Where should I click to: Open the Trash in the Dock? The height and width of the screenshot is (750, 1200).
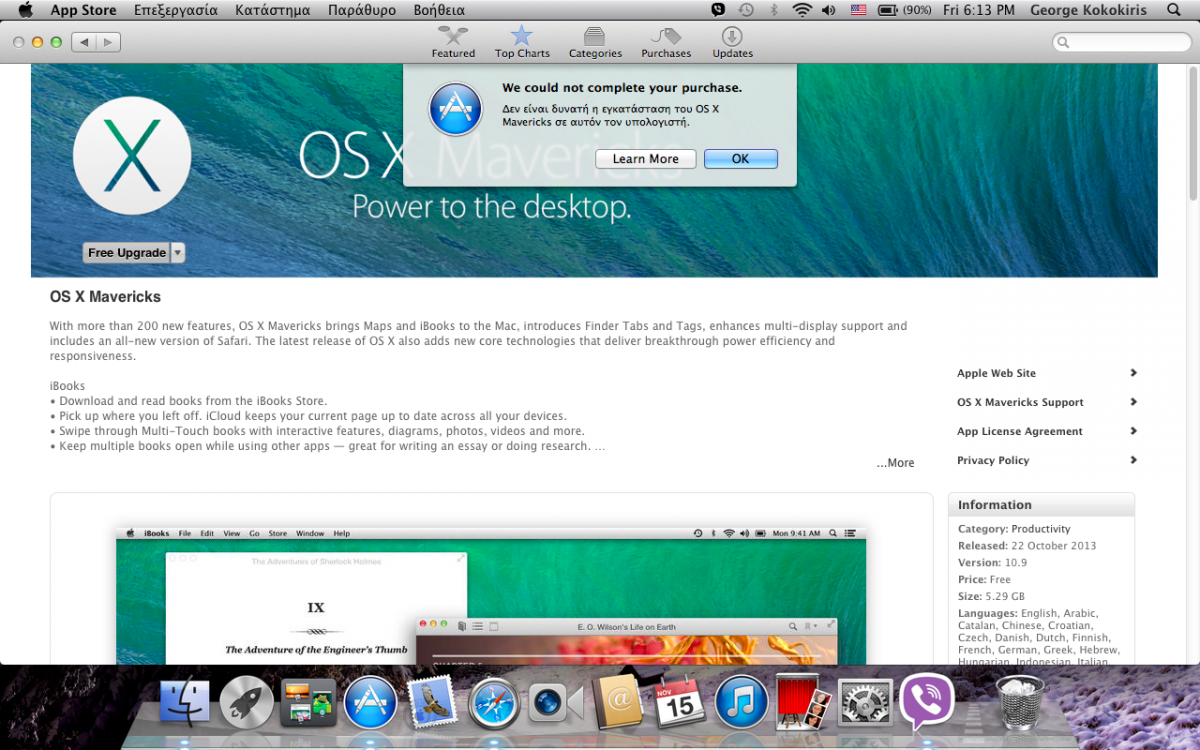(x=1020, y=702)
